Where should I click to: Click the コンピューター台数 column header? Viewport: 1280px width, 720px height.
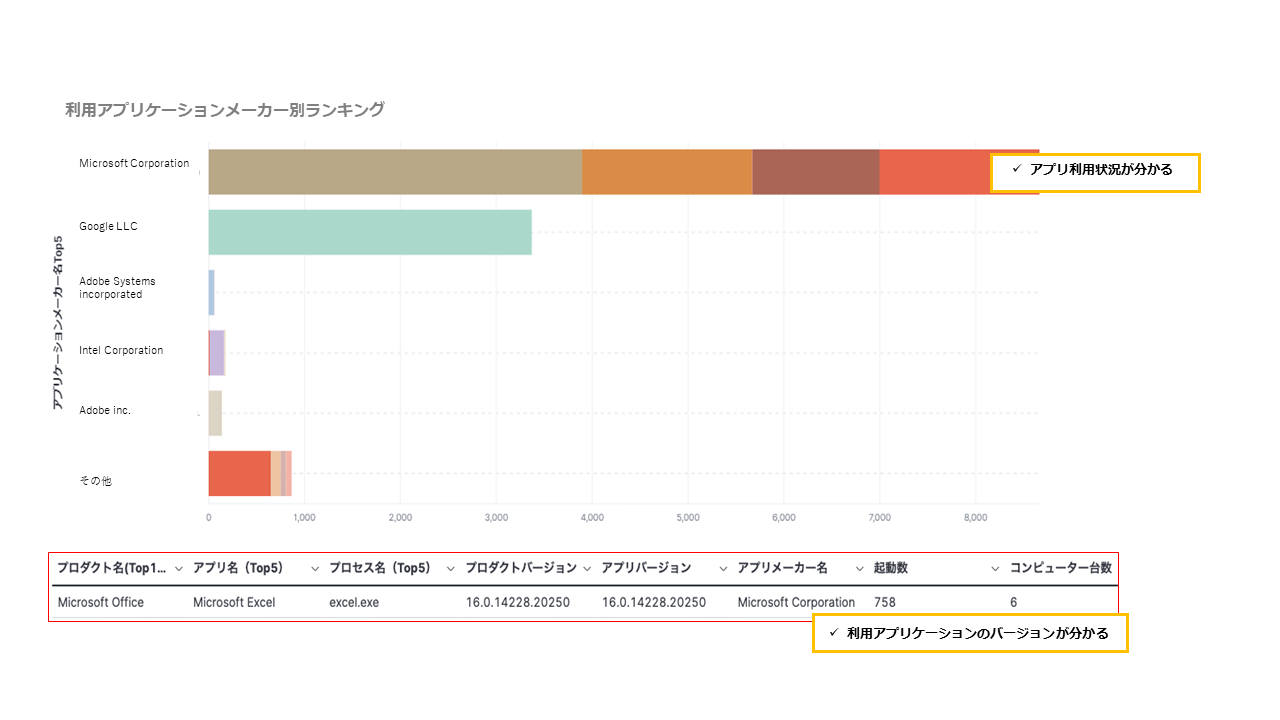pyautogui.click(x=1060, y=568)
